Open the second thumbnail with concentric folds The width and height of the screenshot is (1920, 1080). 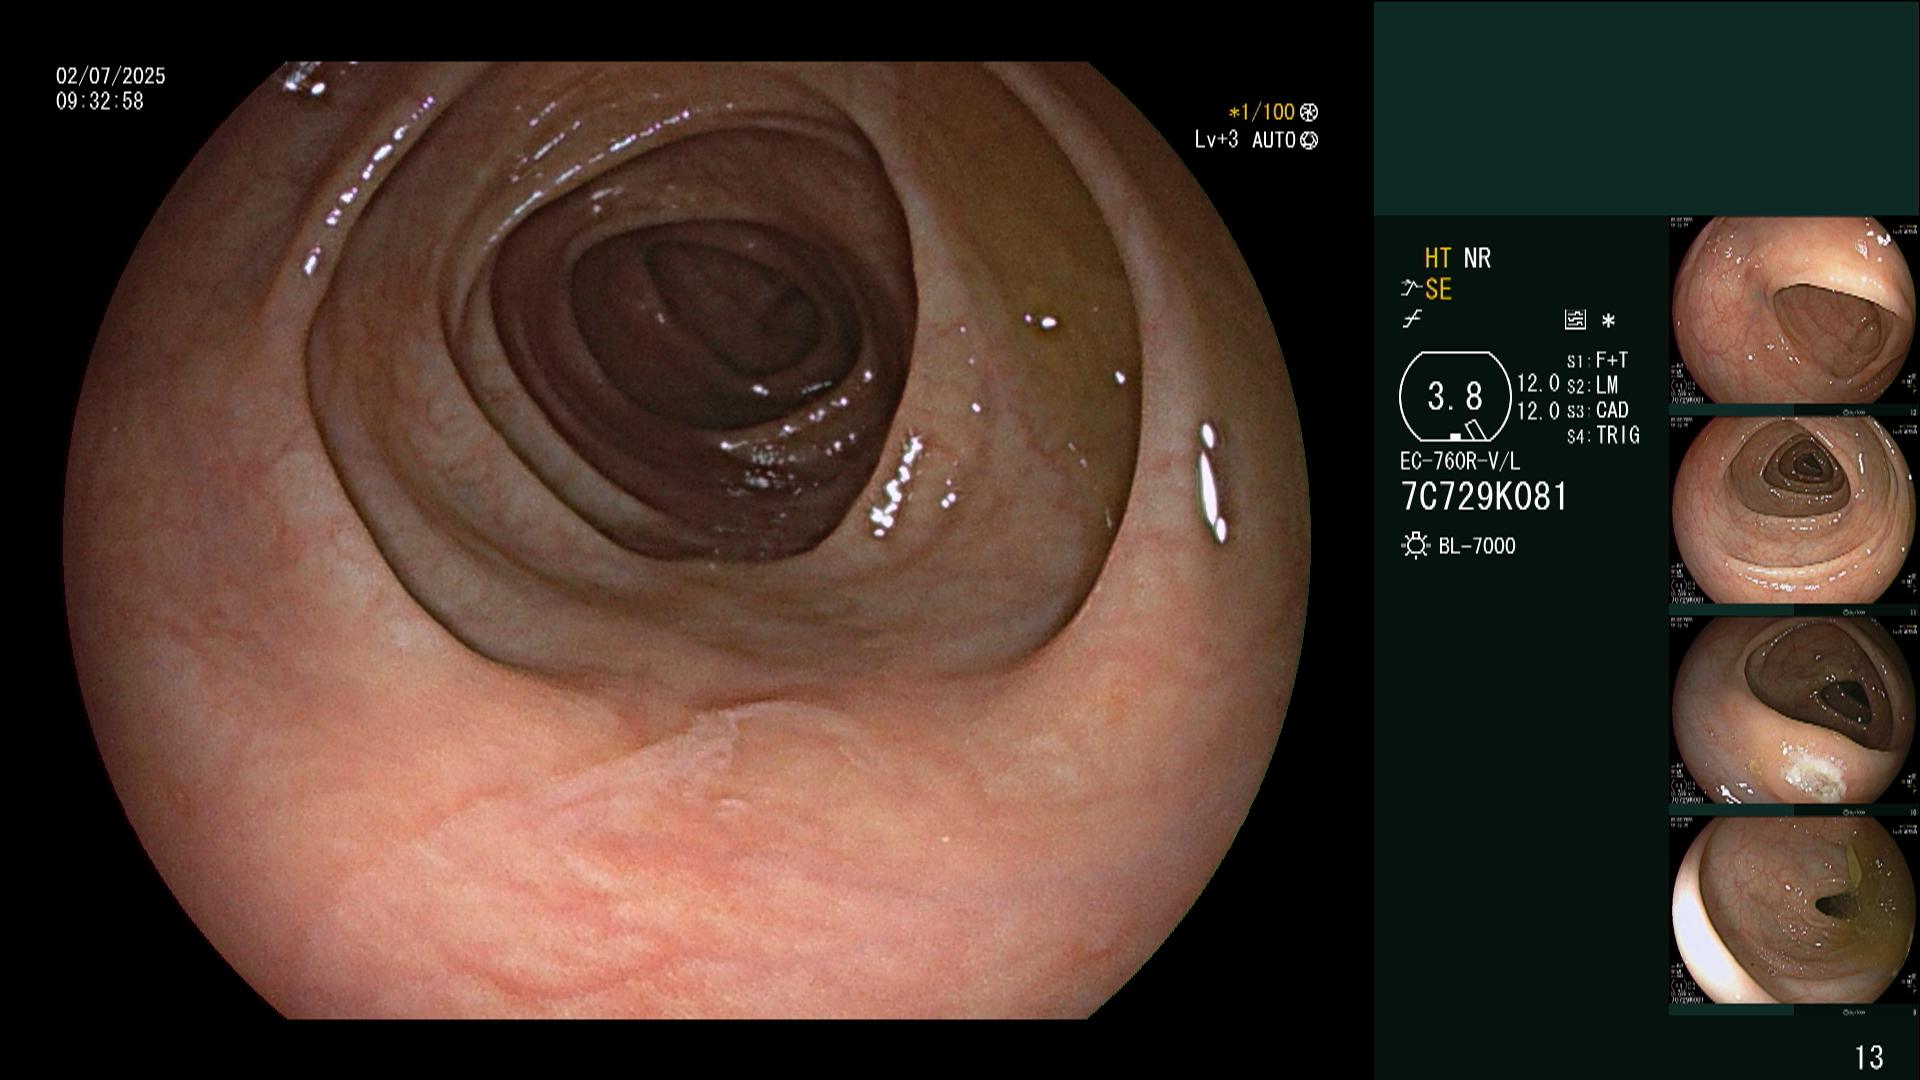point(1793,510)
